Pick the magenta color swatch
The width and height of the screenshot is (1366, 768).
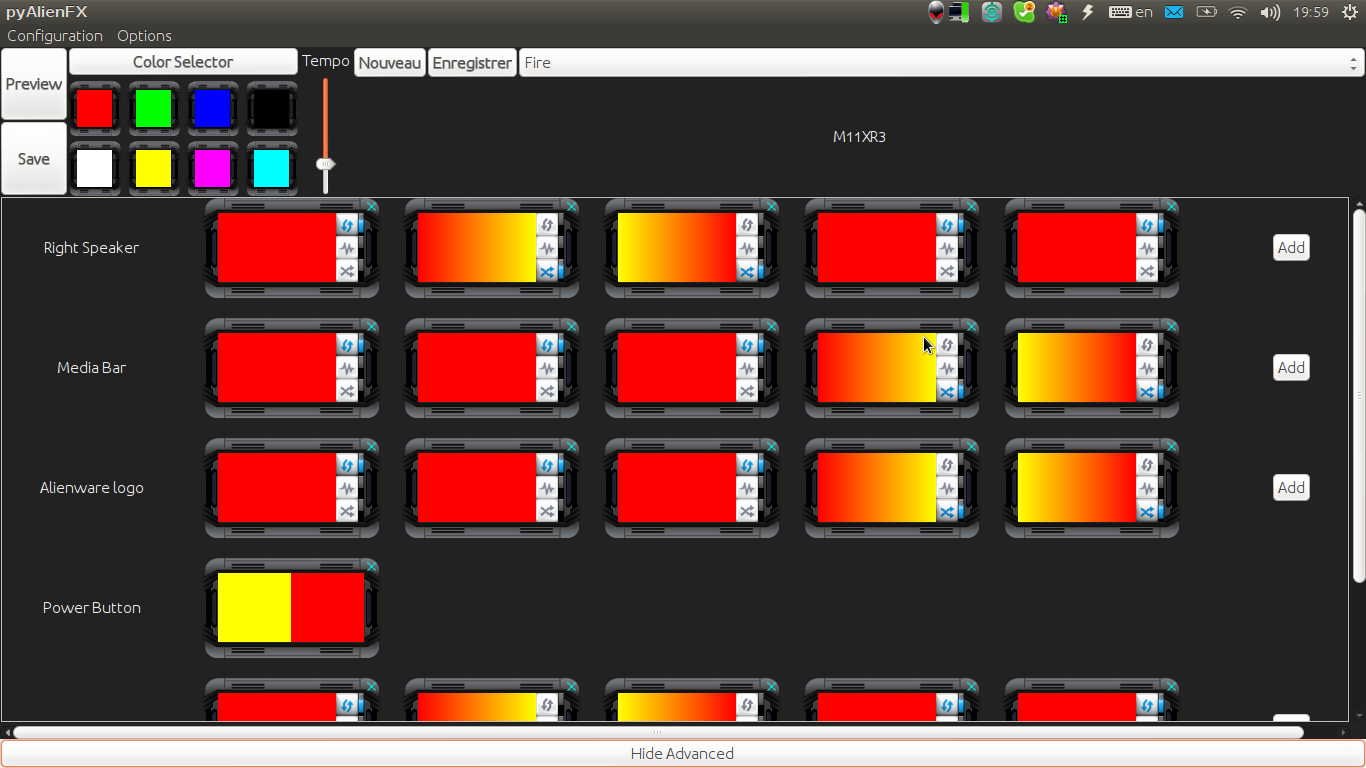212,168
